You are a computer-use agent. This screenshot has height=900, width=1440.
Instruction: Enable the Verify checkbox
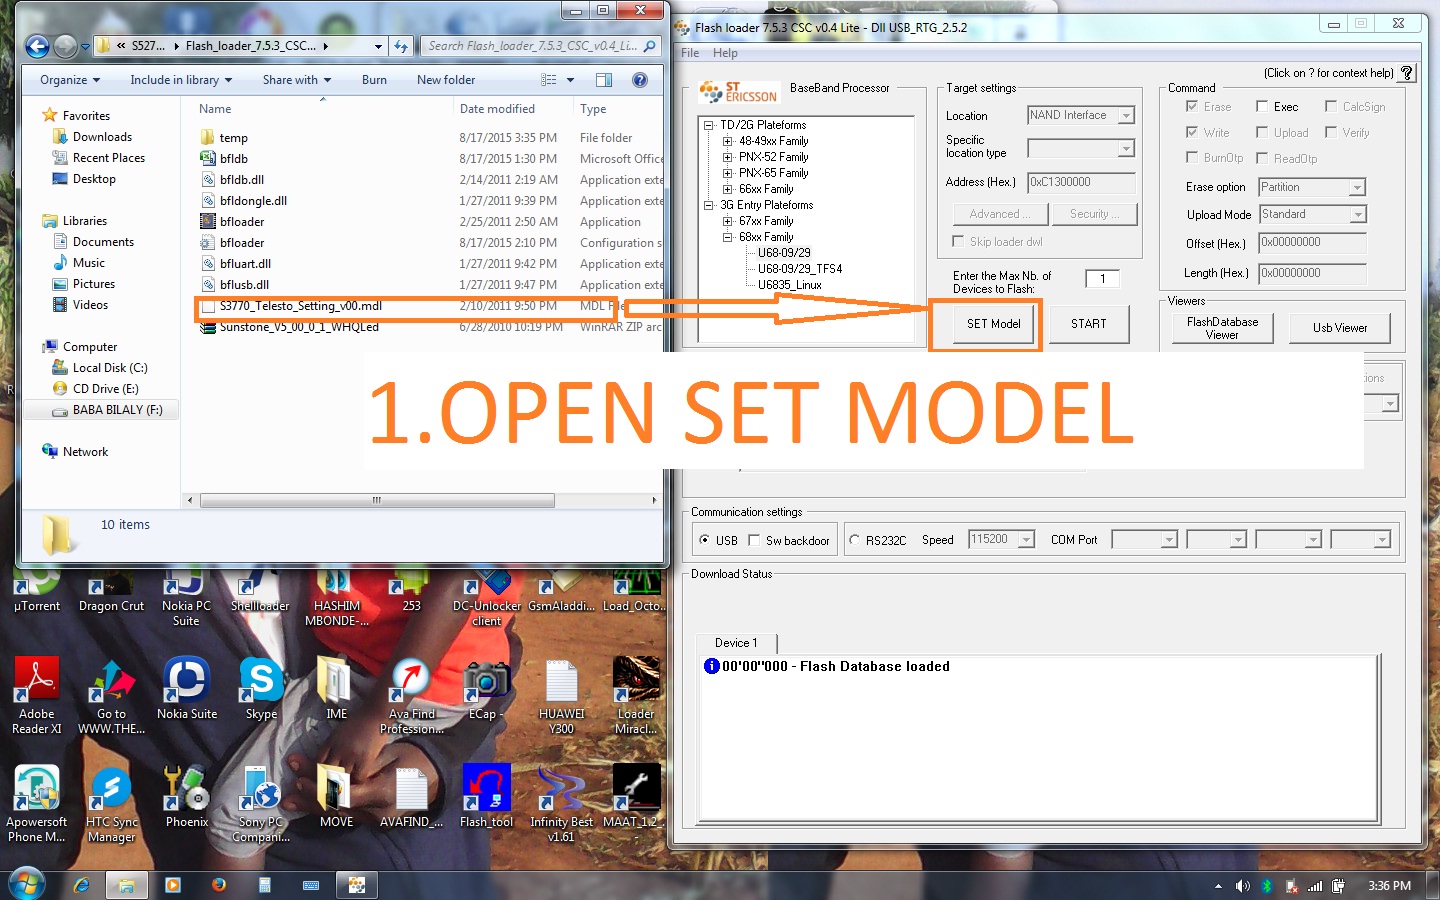tap(1331, 132)
